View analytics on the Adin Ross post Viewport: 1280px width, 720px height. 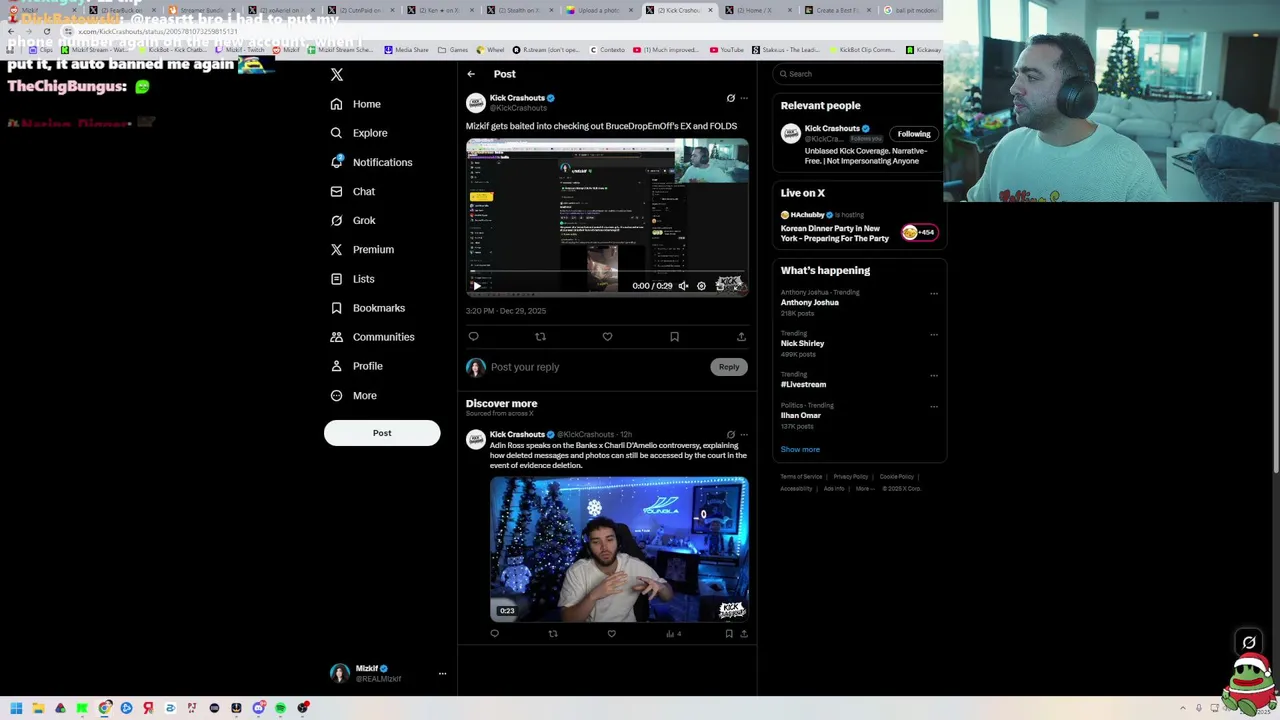(x=673, y=634)
